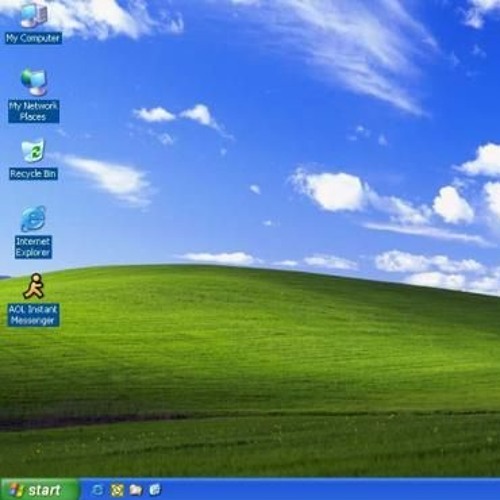Click the AOL Instant Messenger text label
The width and height of the screenshot is (500, 500).
33,315
